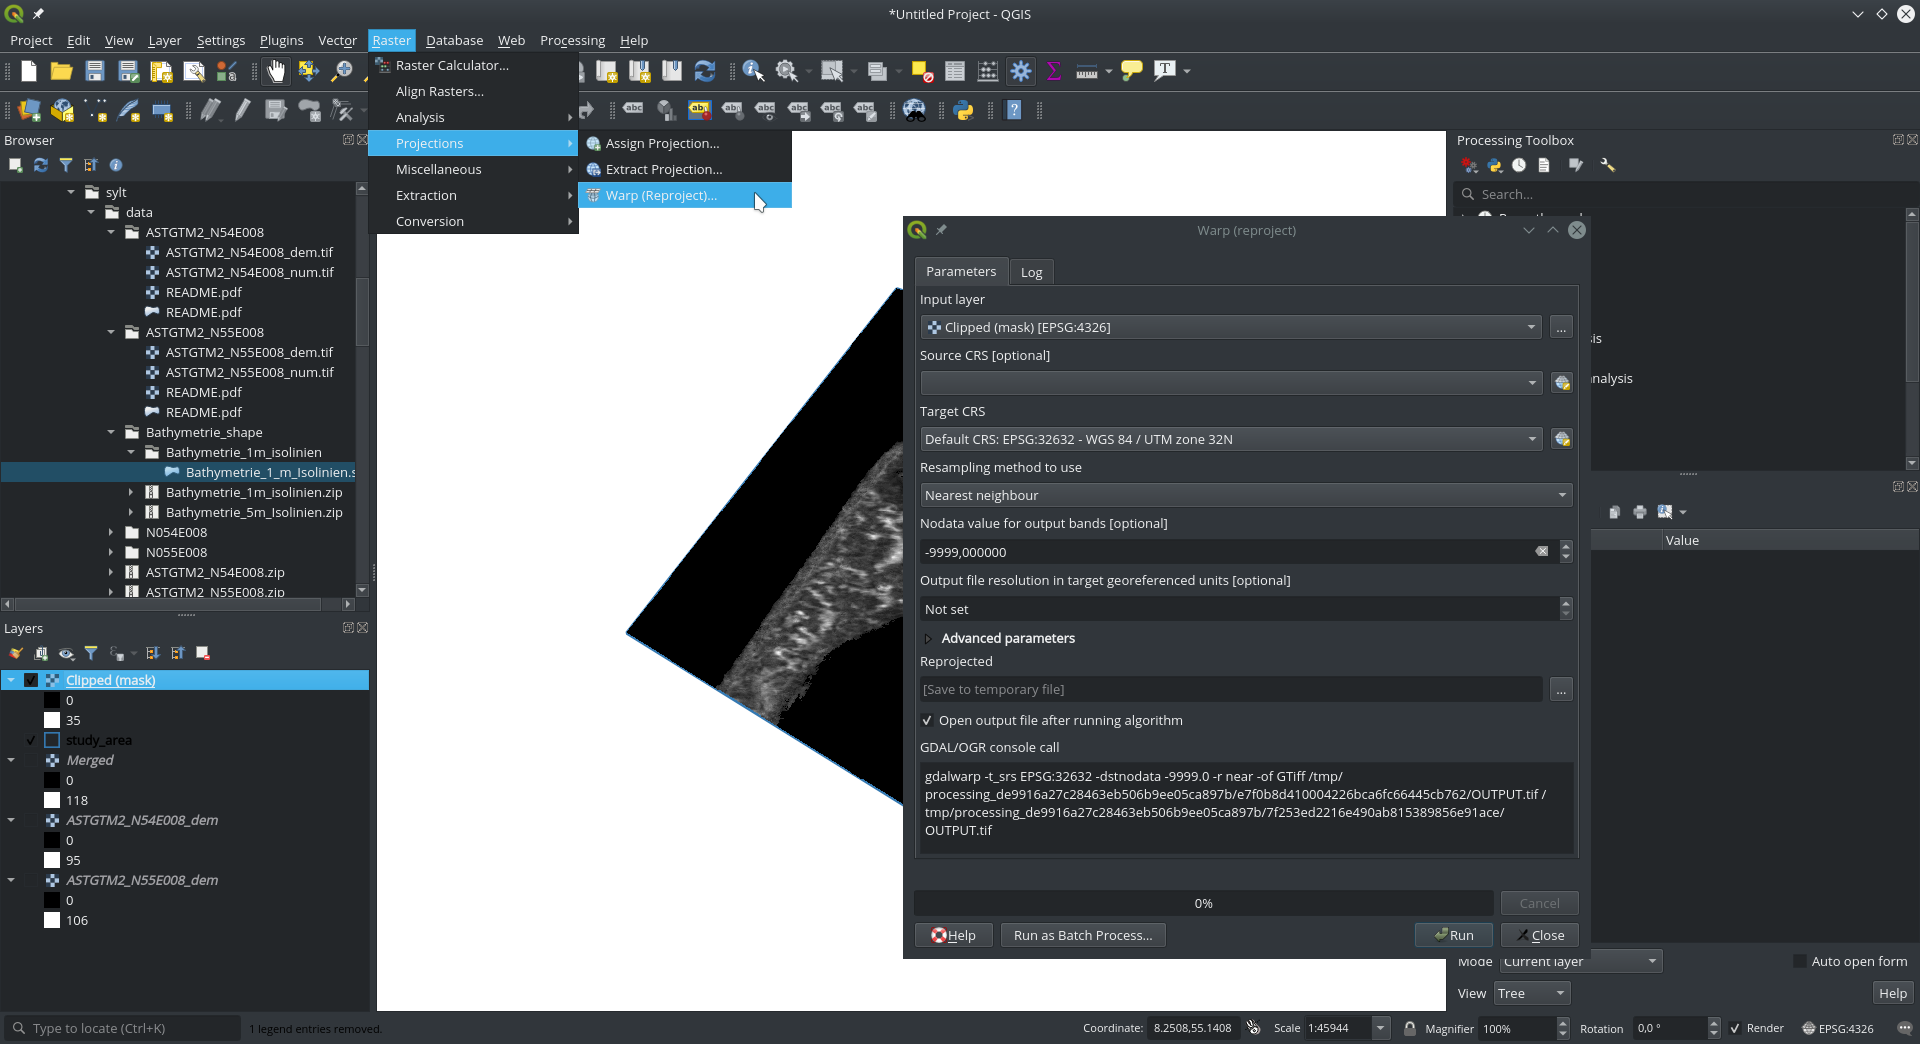Click Run as Batch Process button

(1082, 935)
